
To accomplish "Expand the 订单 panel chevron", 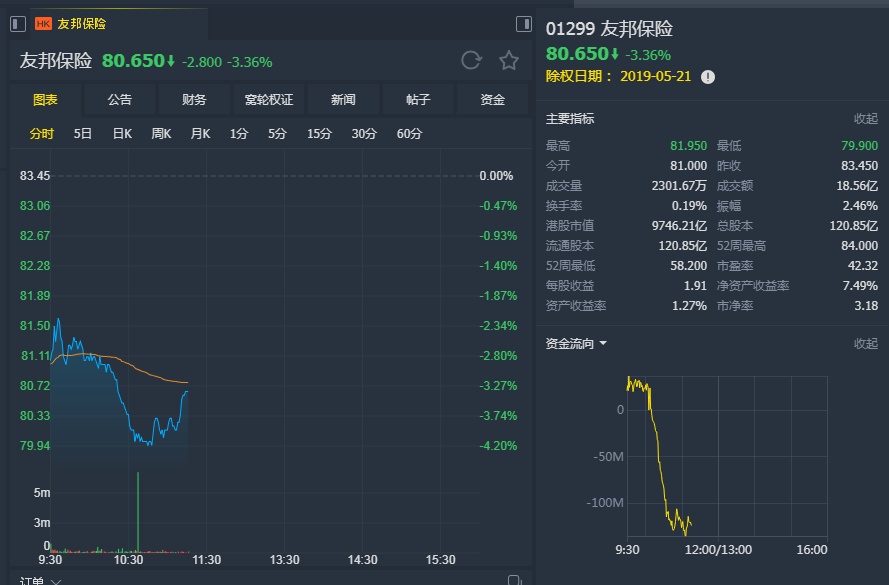I will pos(56,581).
